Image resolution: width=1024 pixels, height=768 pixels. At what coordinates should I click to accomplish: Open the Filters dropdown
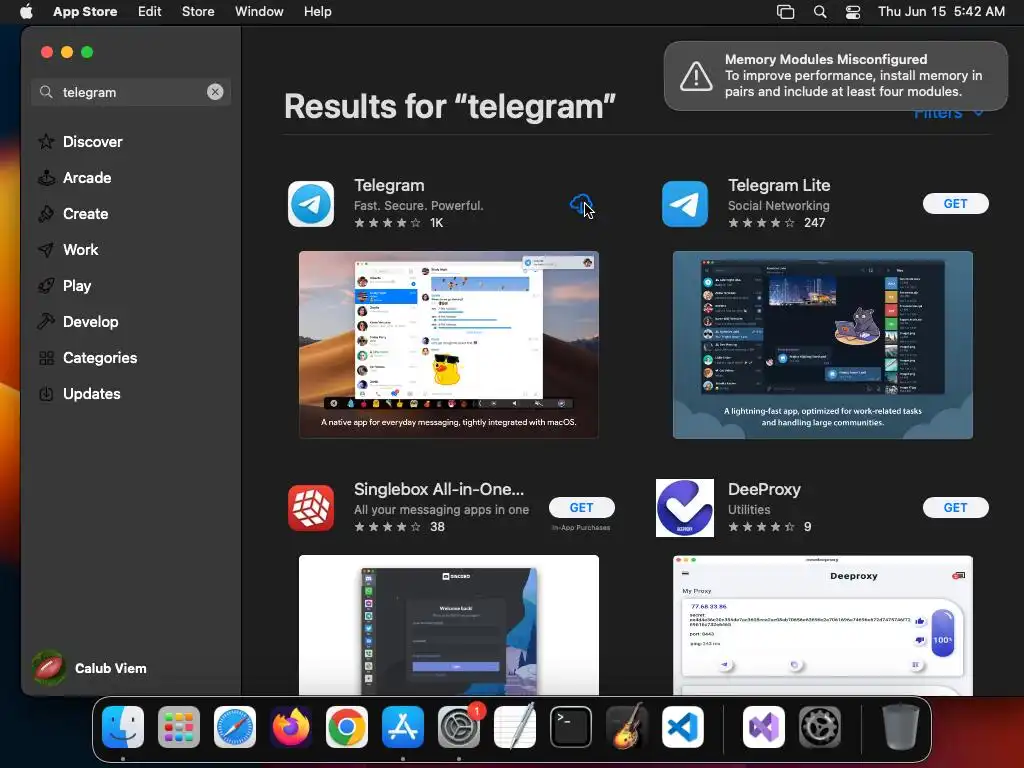tap(948, 113)
